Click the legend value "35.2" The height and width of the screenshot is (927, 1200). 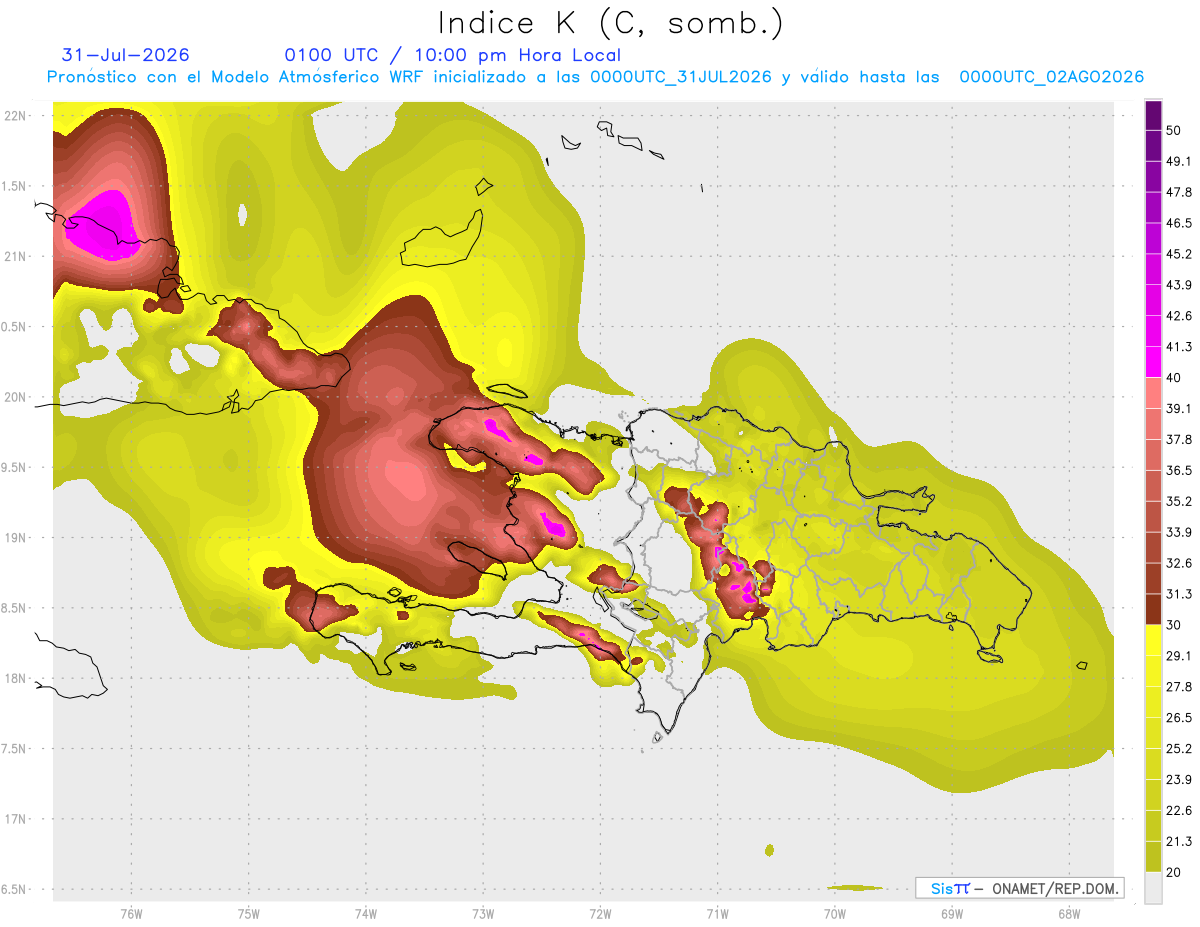click(1179, 501)
